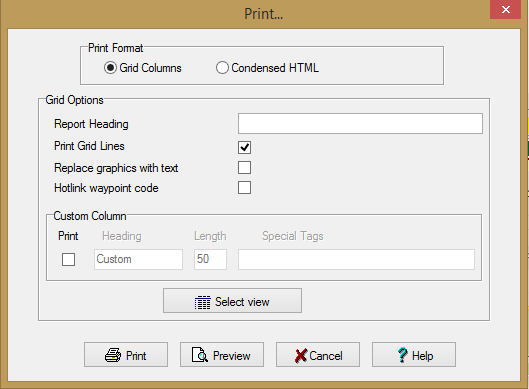Viewport: 529px width, 389px height.
Task: Click the Report Heading text field
Action: pos(360,123)
